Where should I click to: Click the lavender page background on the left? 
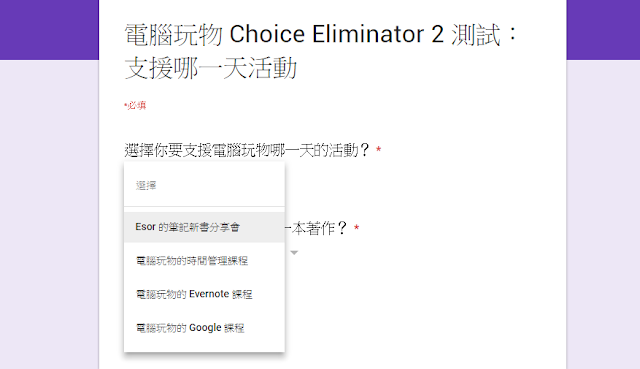click(49, 214)
